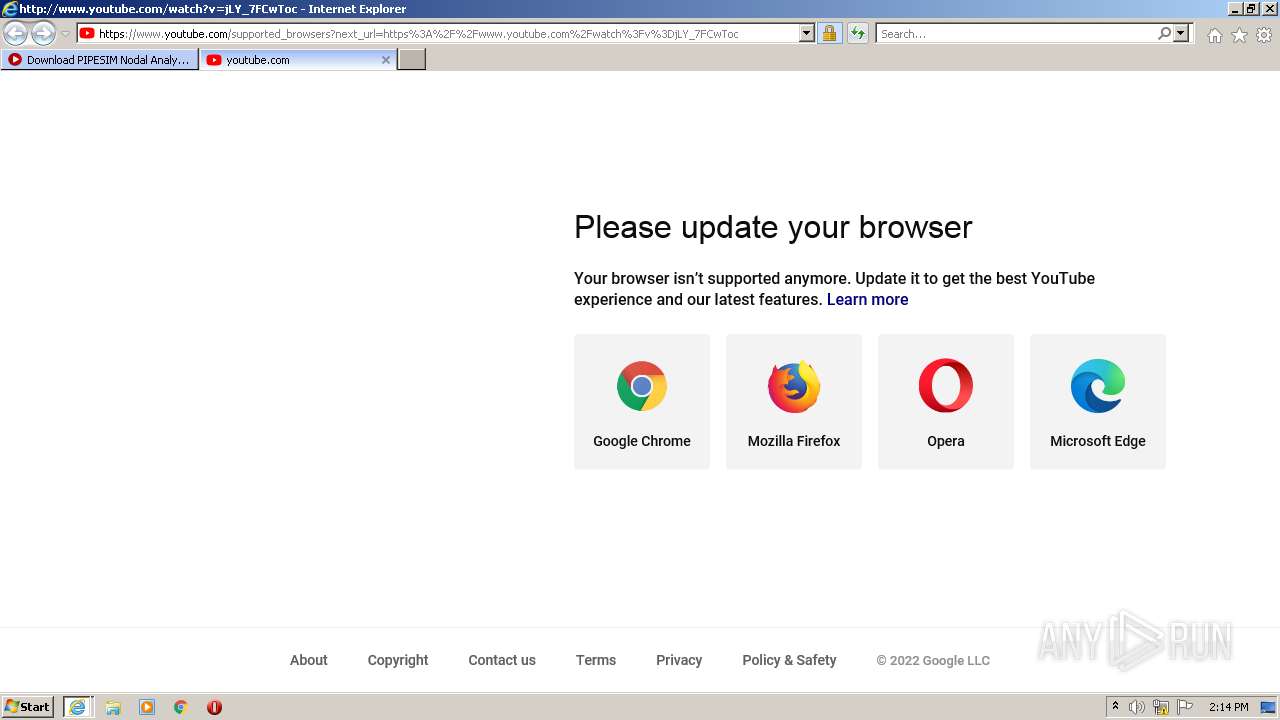Switch to Download PIPESIM Nodal Analysis tab
1280x720 pixels.
pos(99,60)
